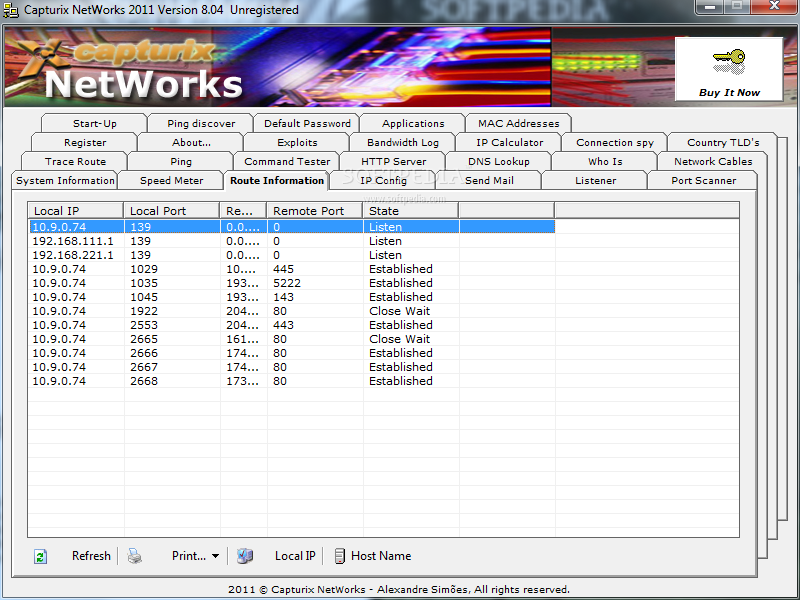Switch to the Connection spy tab
This screenshot has width=800, height=600.
click(x=615, y=142)
